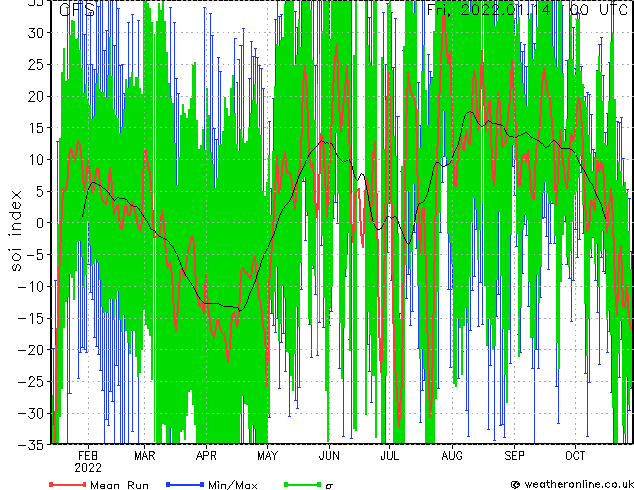The width and height of the screenshot is (634, 490).
Task: Click the MAY month label
Action: (x=267, y=456)
